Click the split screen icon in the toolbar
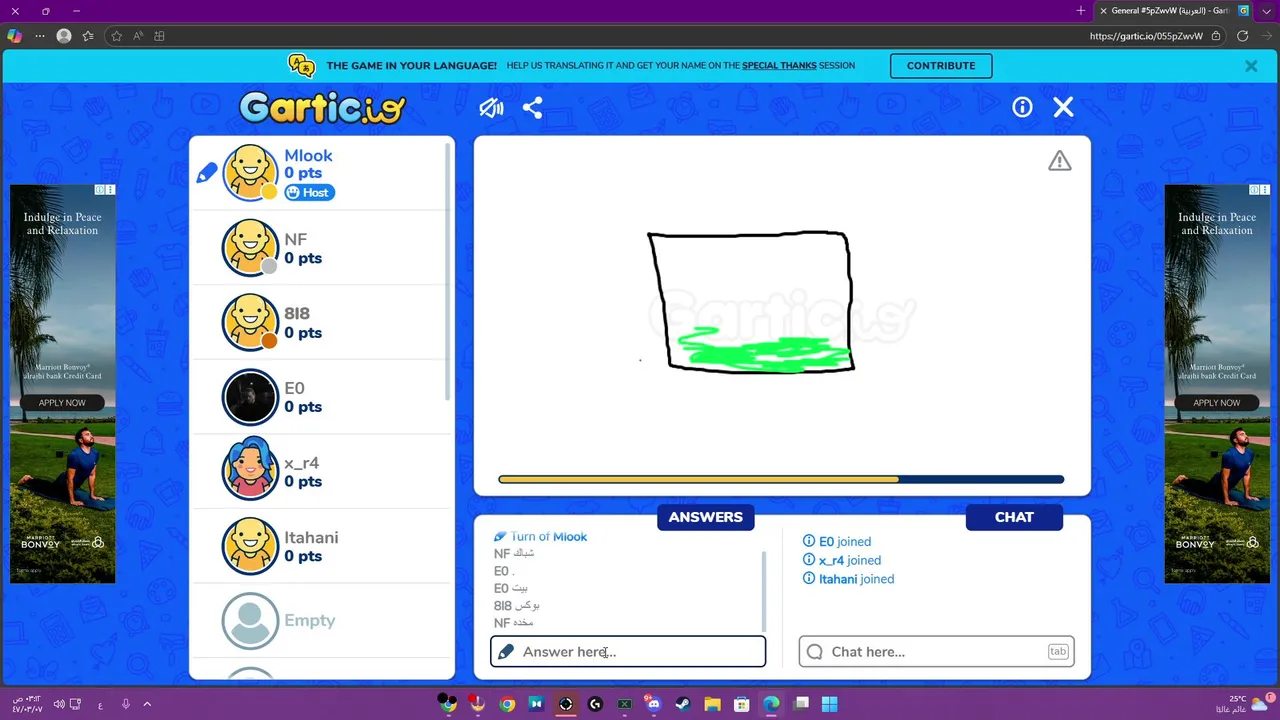The image size is (1280, 720). click(159, 36)
